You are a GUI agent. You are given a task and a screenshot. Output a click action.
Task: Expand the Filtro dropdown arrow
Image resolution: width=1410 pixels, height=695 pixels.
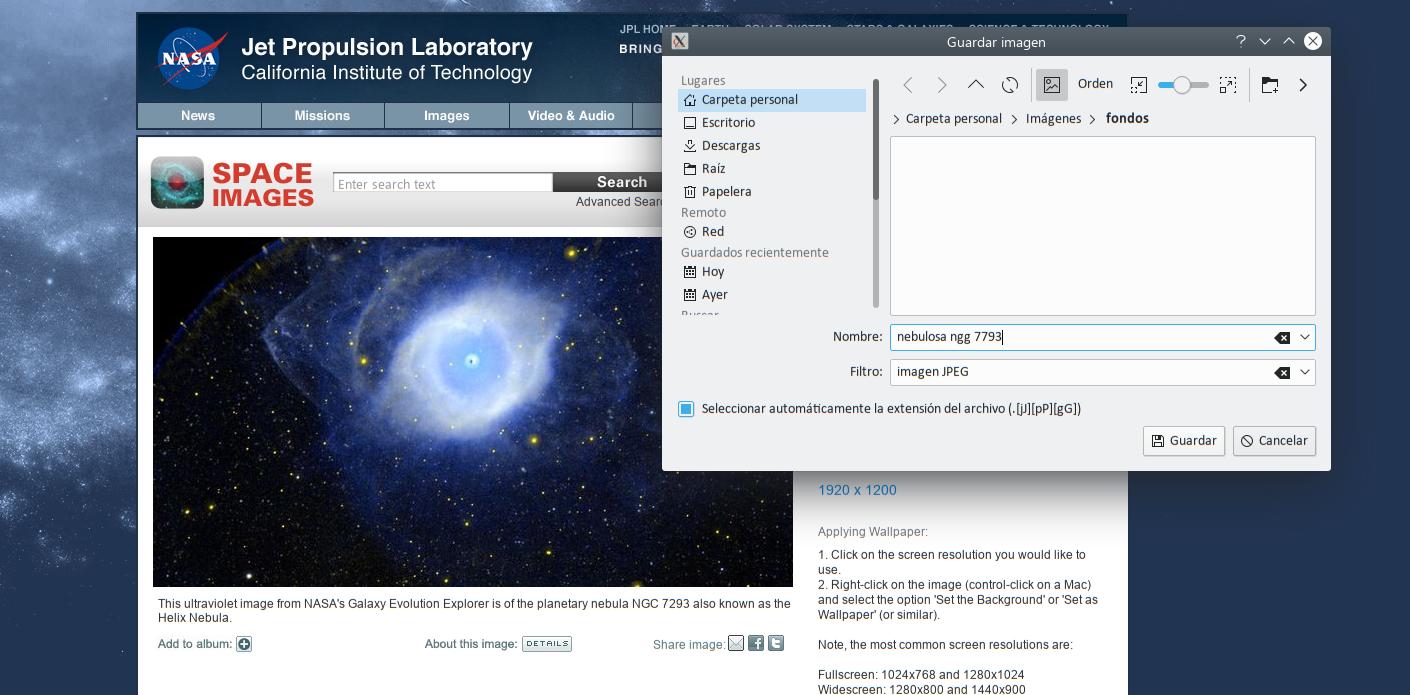[1304, 372]
